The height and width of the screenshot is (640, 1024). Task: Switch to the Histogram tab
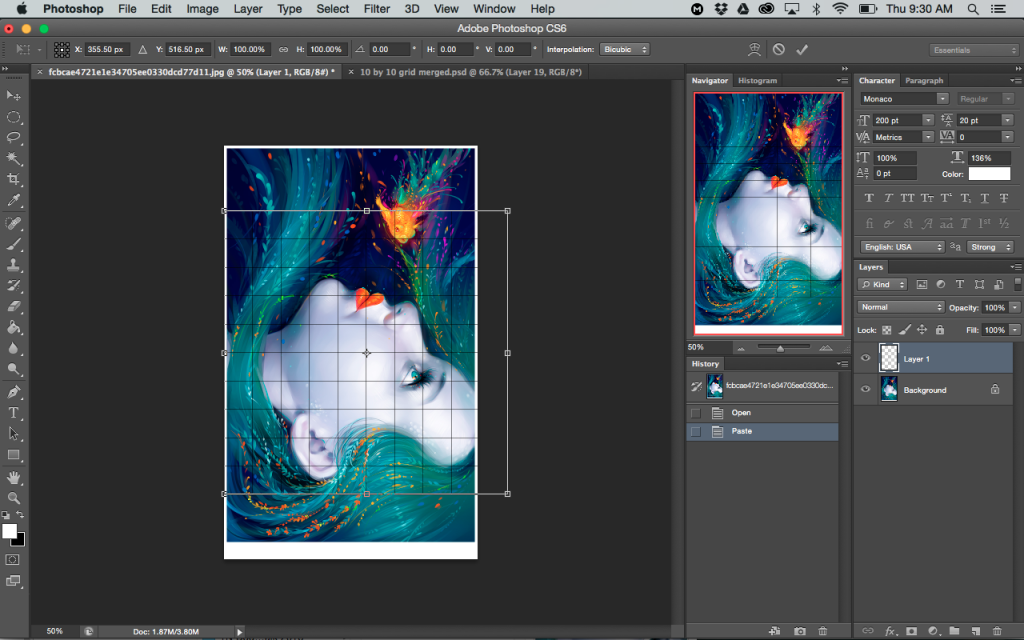(757, 80)
